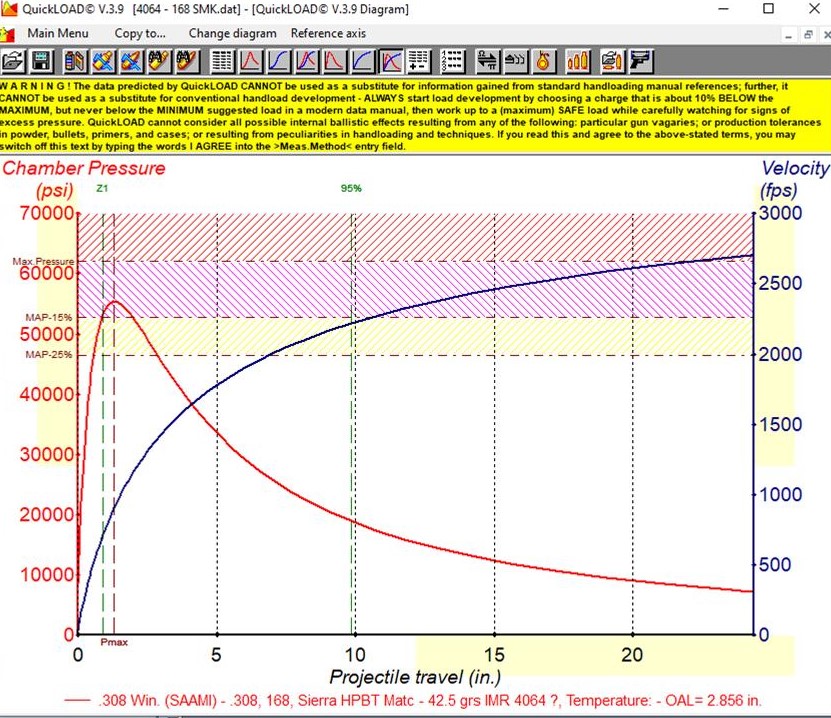The height and width of the screenshot is (718, 831).
Task: Click the blue curve icon right of the table grid's red curve
Action: pyautogui.click(x=278, y=61)
